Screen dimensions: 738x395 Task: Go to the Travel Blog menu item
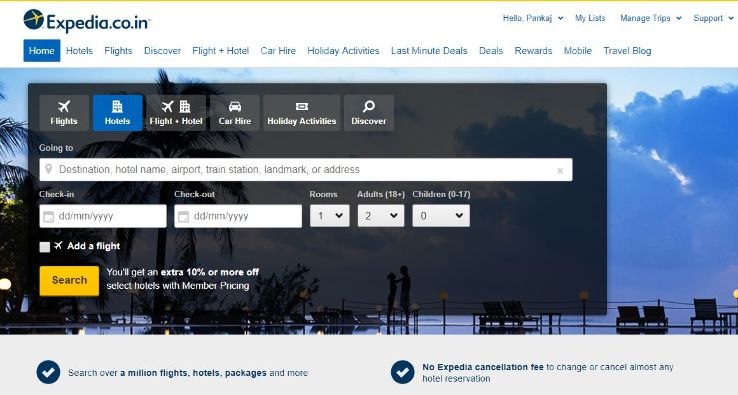click(x=627, y=51)
